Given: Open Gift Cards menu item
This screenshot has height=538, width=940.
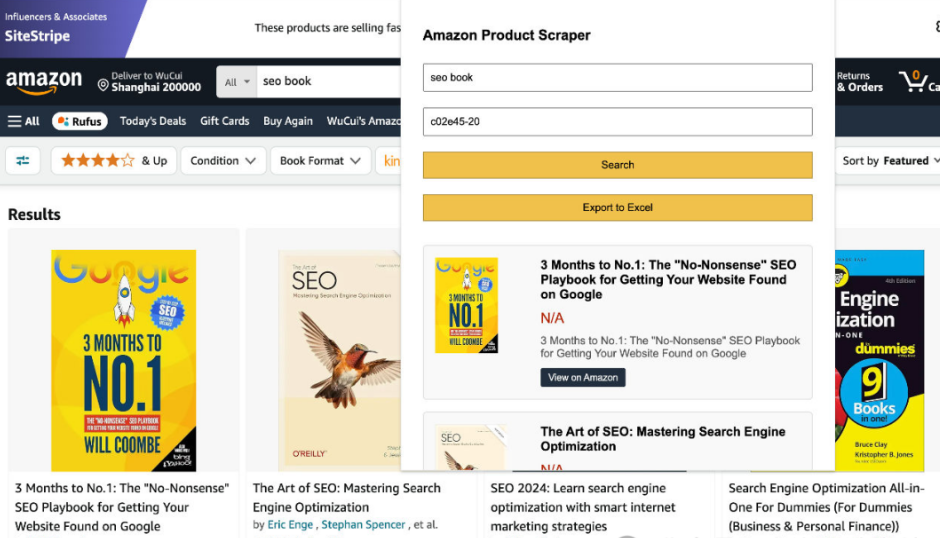Looking at the screenshot, I should pos(224,121).
